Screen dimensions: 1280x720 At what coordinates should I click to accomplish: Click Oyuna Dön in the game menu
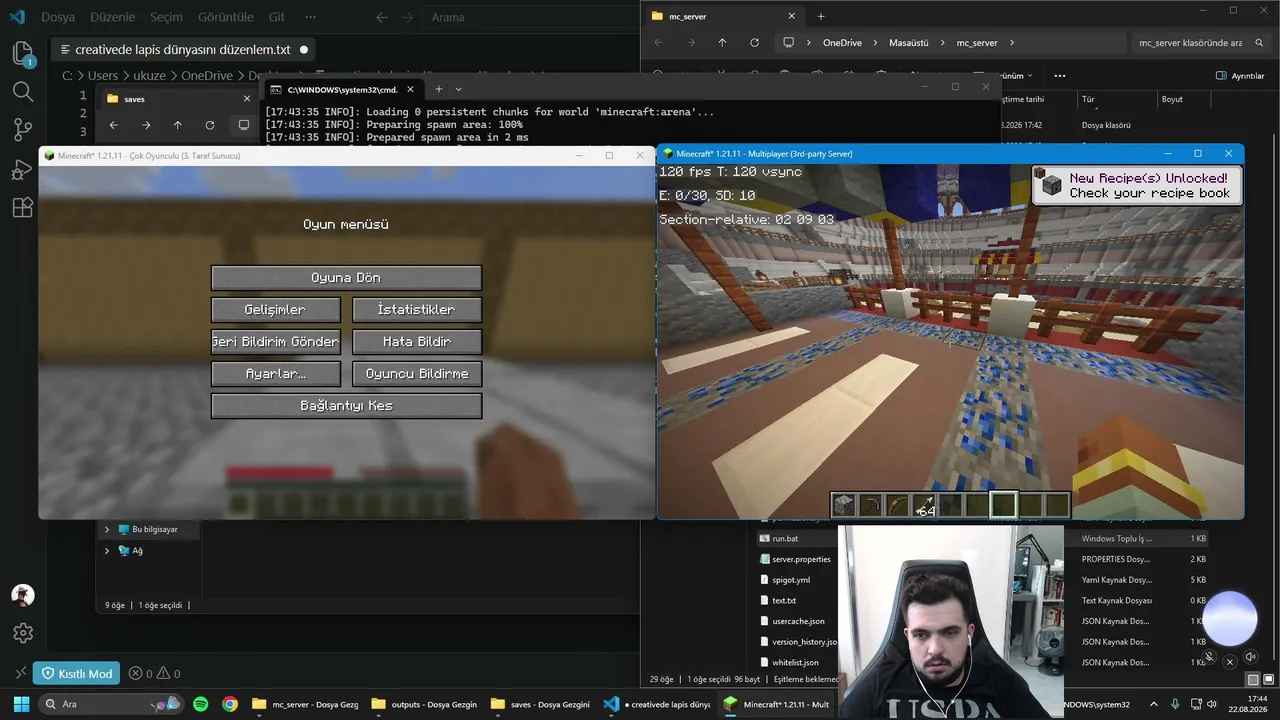[x=346, y=277]
